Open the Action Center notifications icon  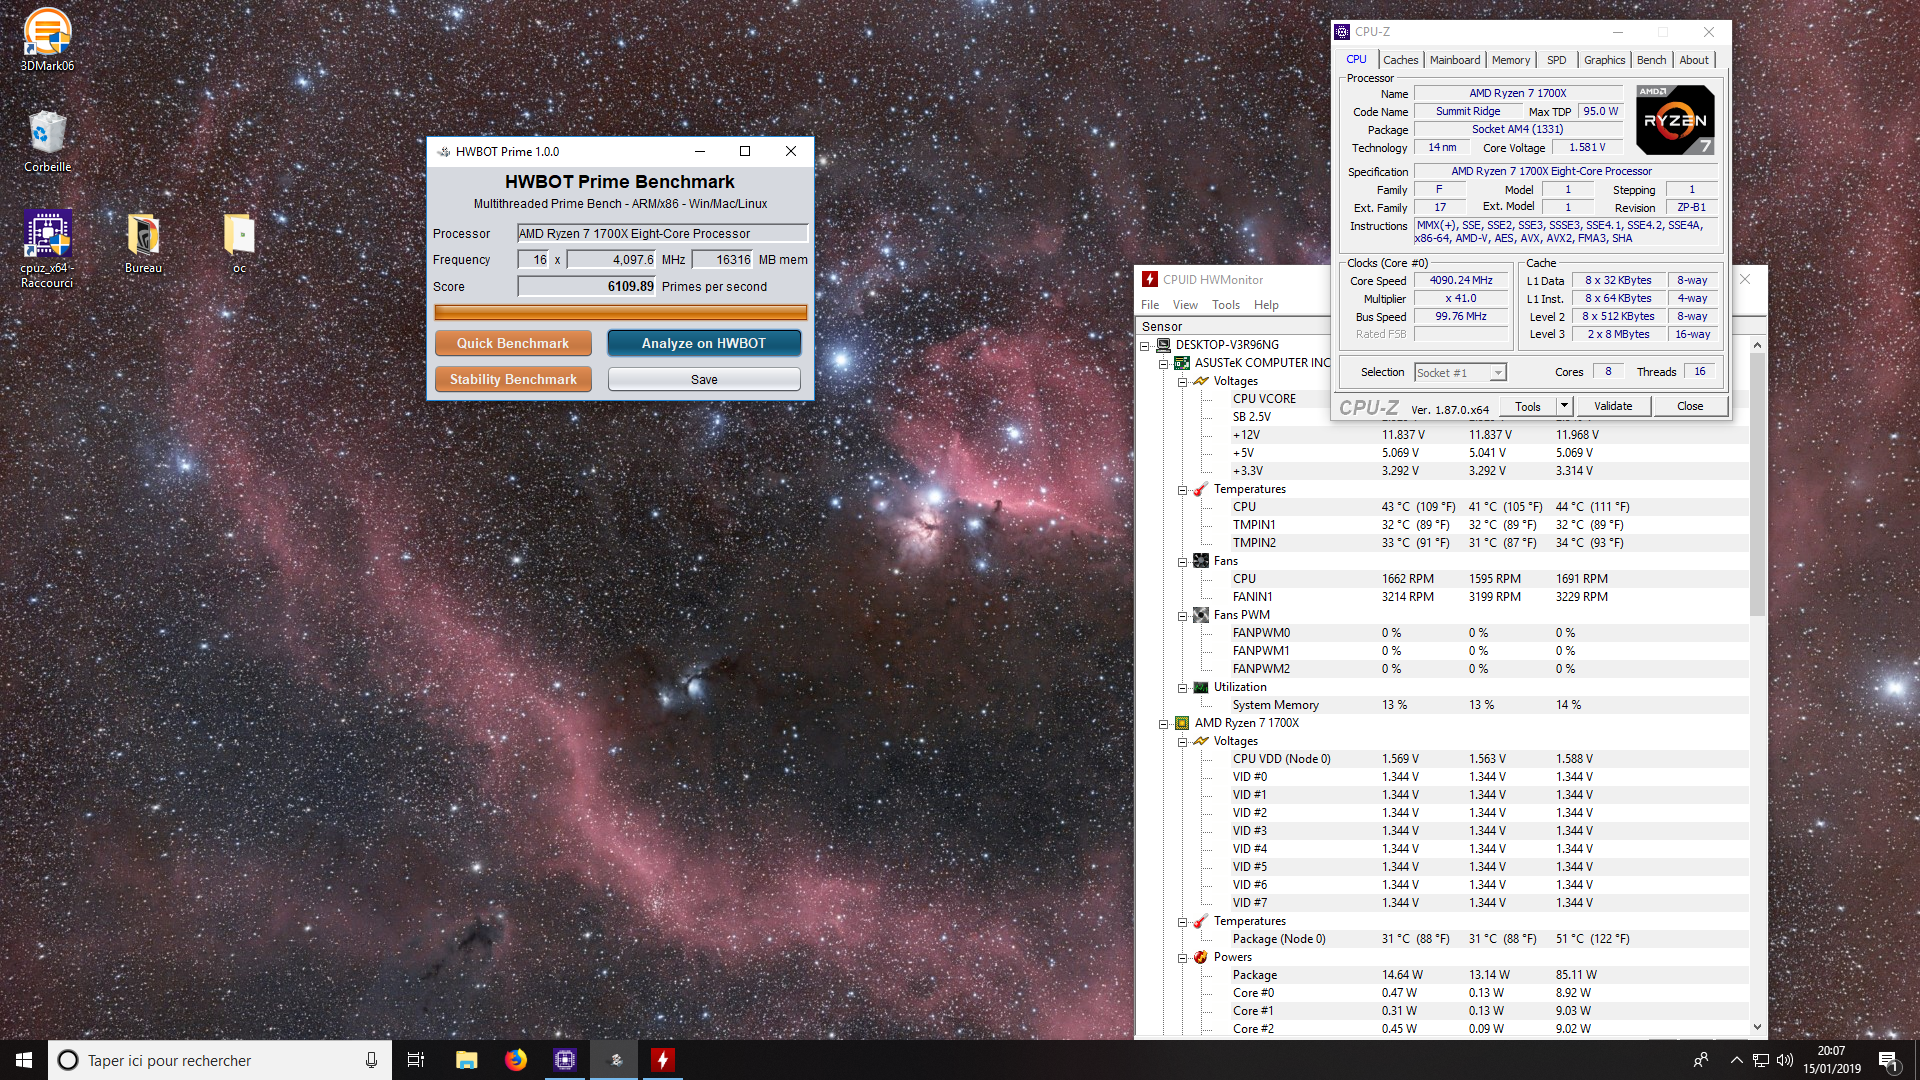point(1888,1060)
